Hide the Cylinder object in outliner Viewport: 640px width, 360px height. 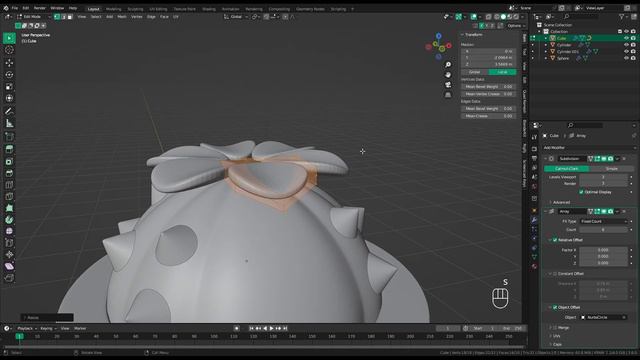[x=626, y=45]
